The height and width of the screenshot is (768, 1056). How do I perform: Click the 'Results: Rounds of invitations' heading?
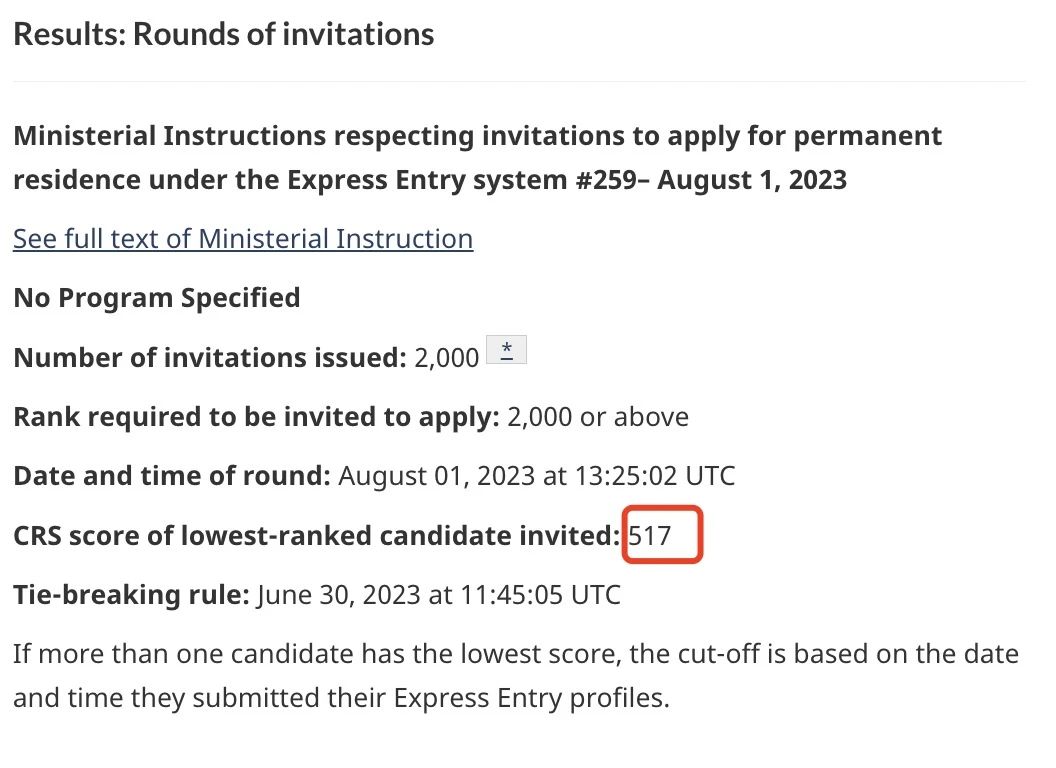pyautogui.click(x=224, y=34)
